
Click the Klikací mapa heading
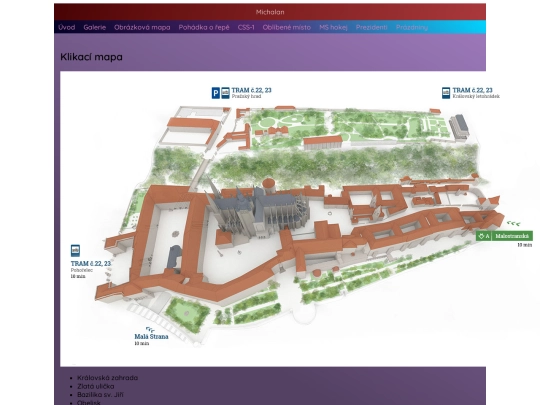point(91,57)
